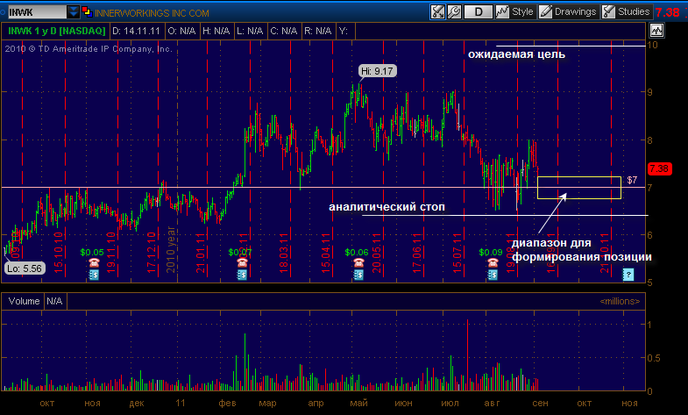Click the flask icon beside Studies
Image resolution: width=688 pixels, height=415 pixels.
click(609, 12)
